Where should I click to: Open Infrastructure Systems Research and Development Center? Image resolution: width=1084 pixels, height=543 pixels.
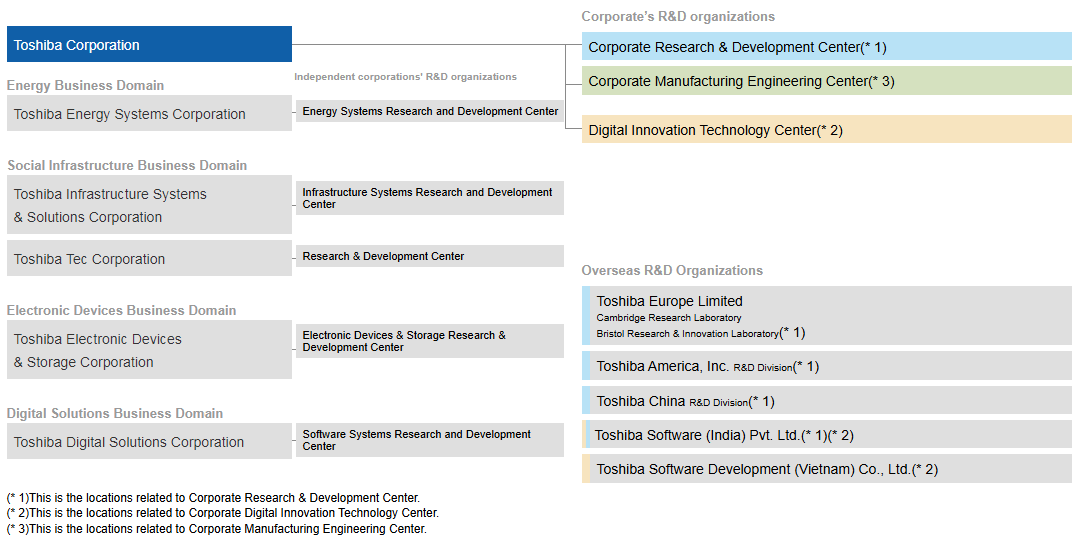pos(429,198)
